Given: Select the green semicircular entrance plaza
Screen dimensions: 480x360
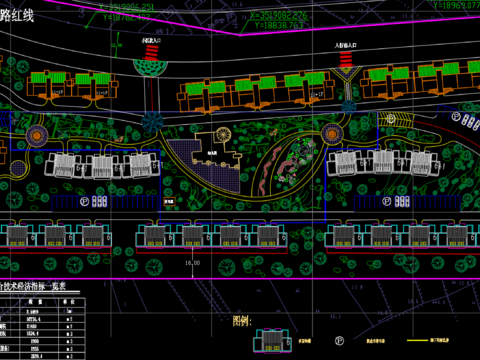Looking at the screenshot, I should pyautogui.click(x=150, y=68).
